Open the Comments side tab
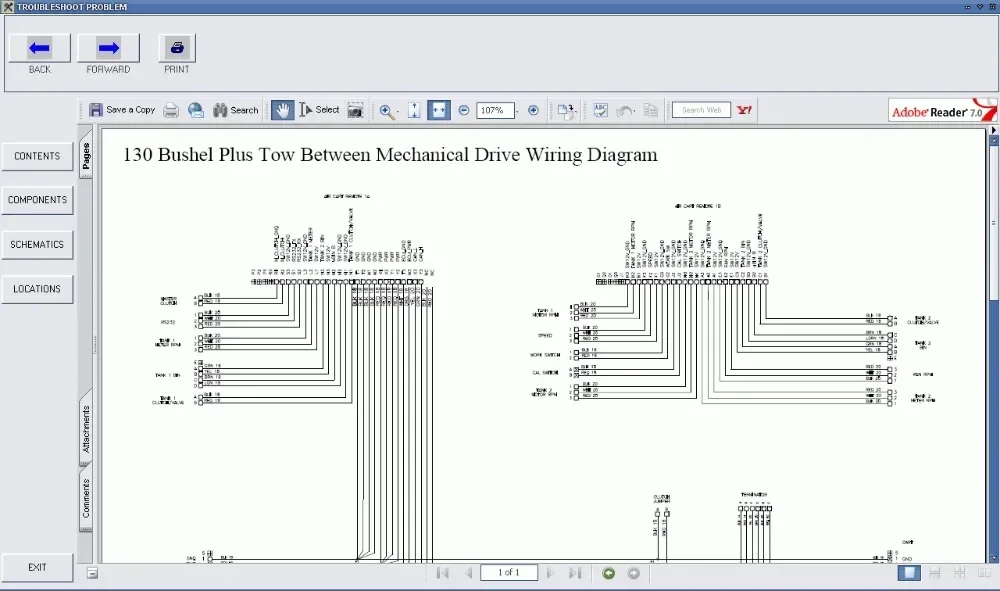Screen dimensions: 1000x591 coord(86,498)
